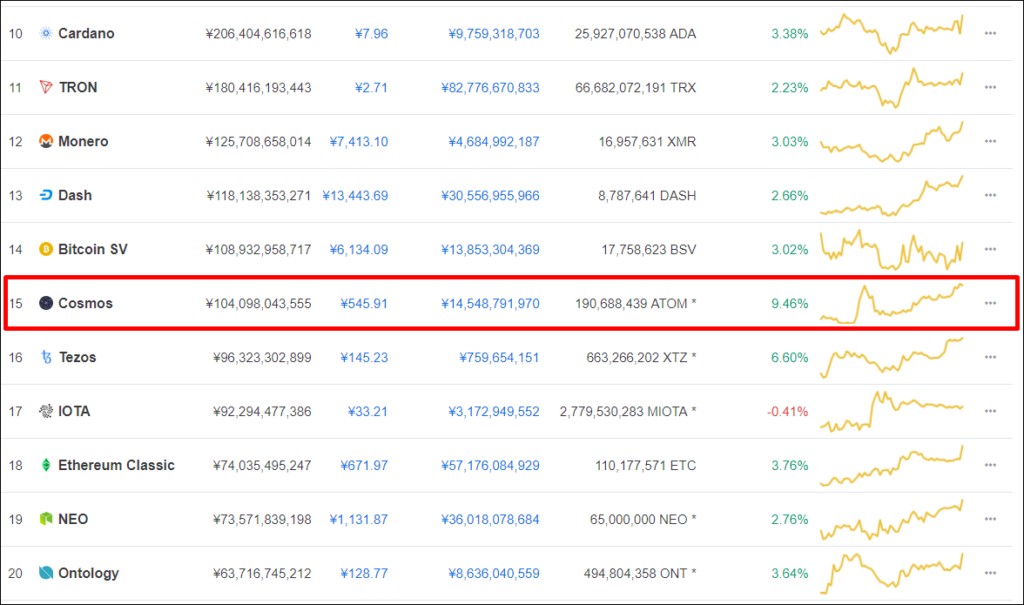
Task: Open the more options menu for TRON
Action: (x=990, y=87)
